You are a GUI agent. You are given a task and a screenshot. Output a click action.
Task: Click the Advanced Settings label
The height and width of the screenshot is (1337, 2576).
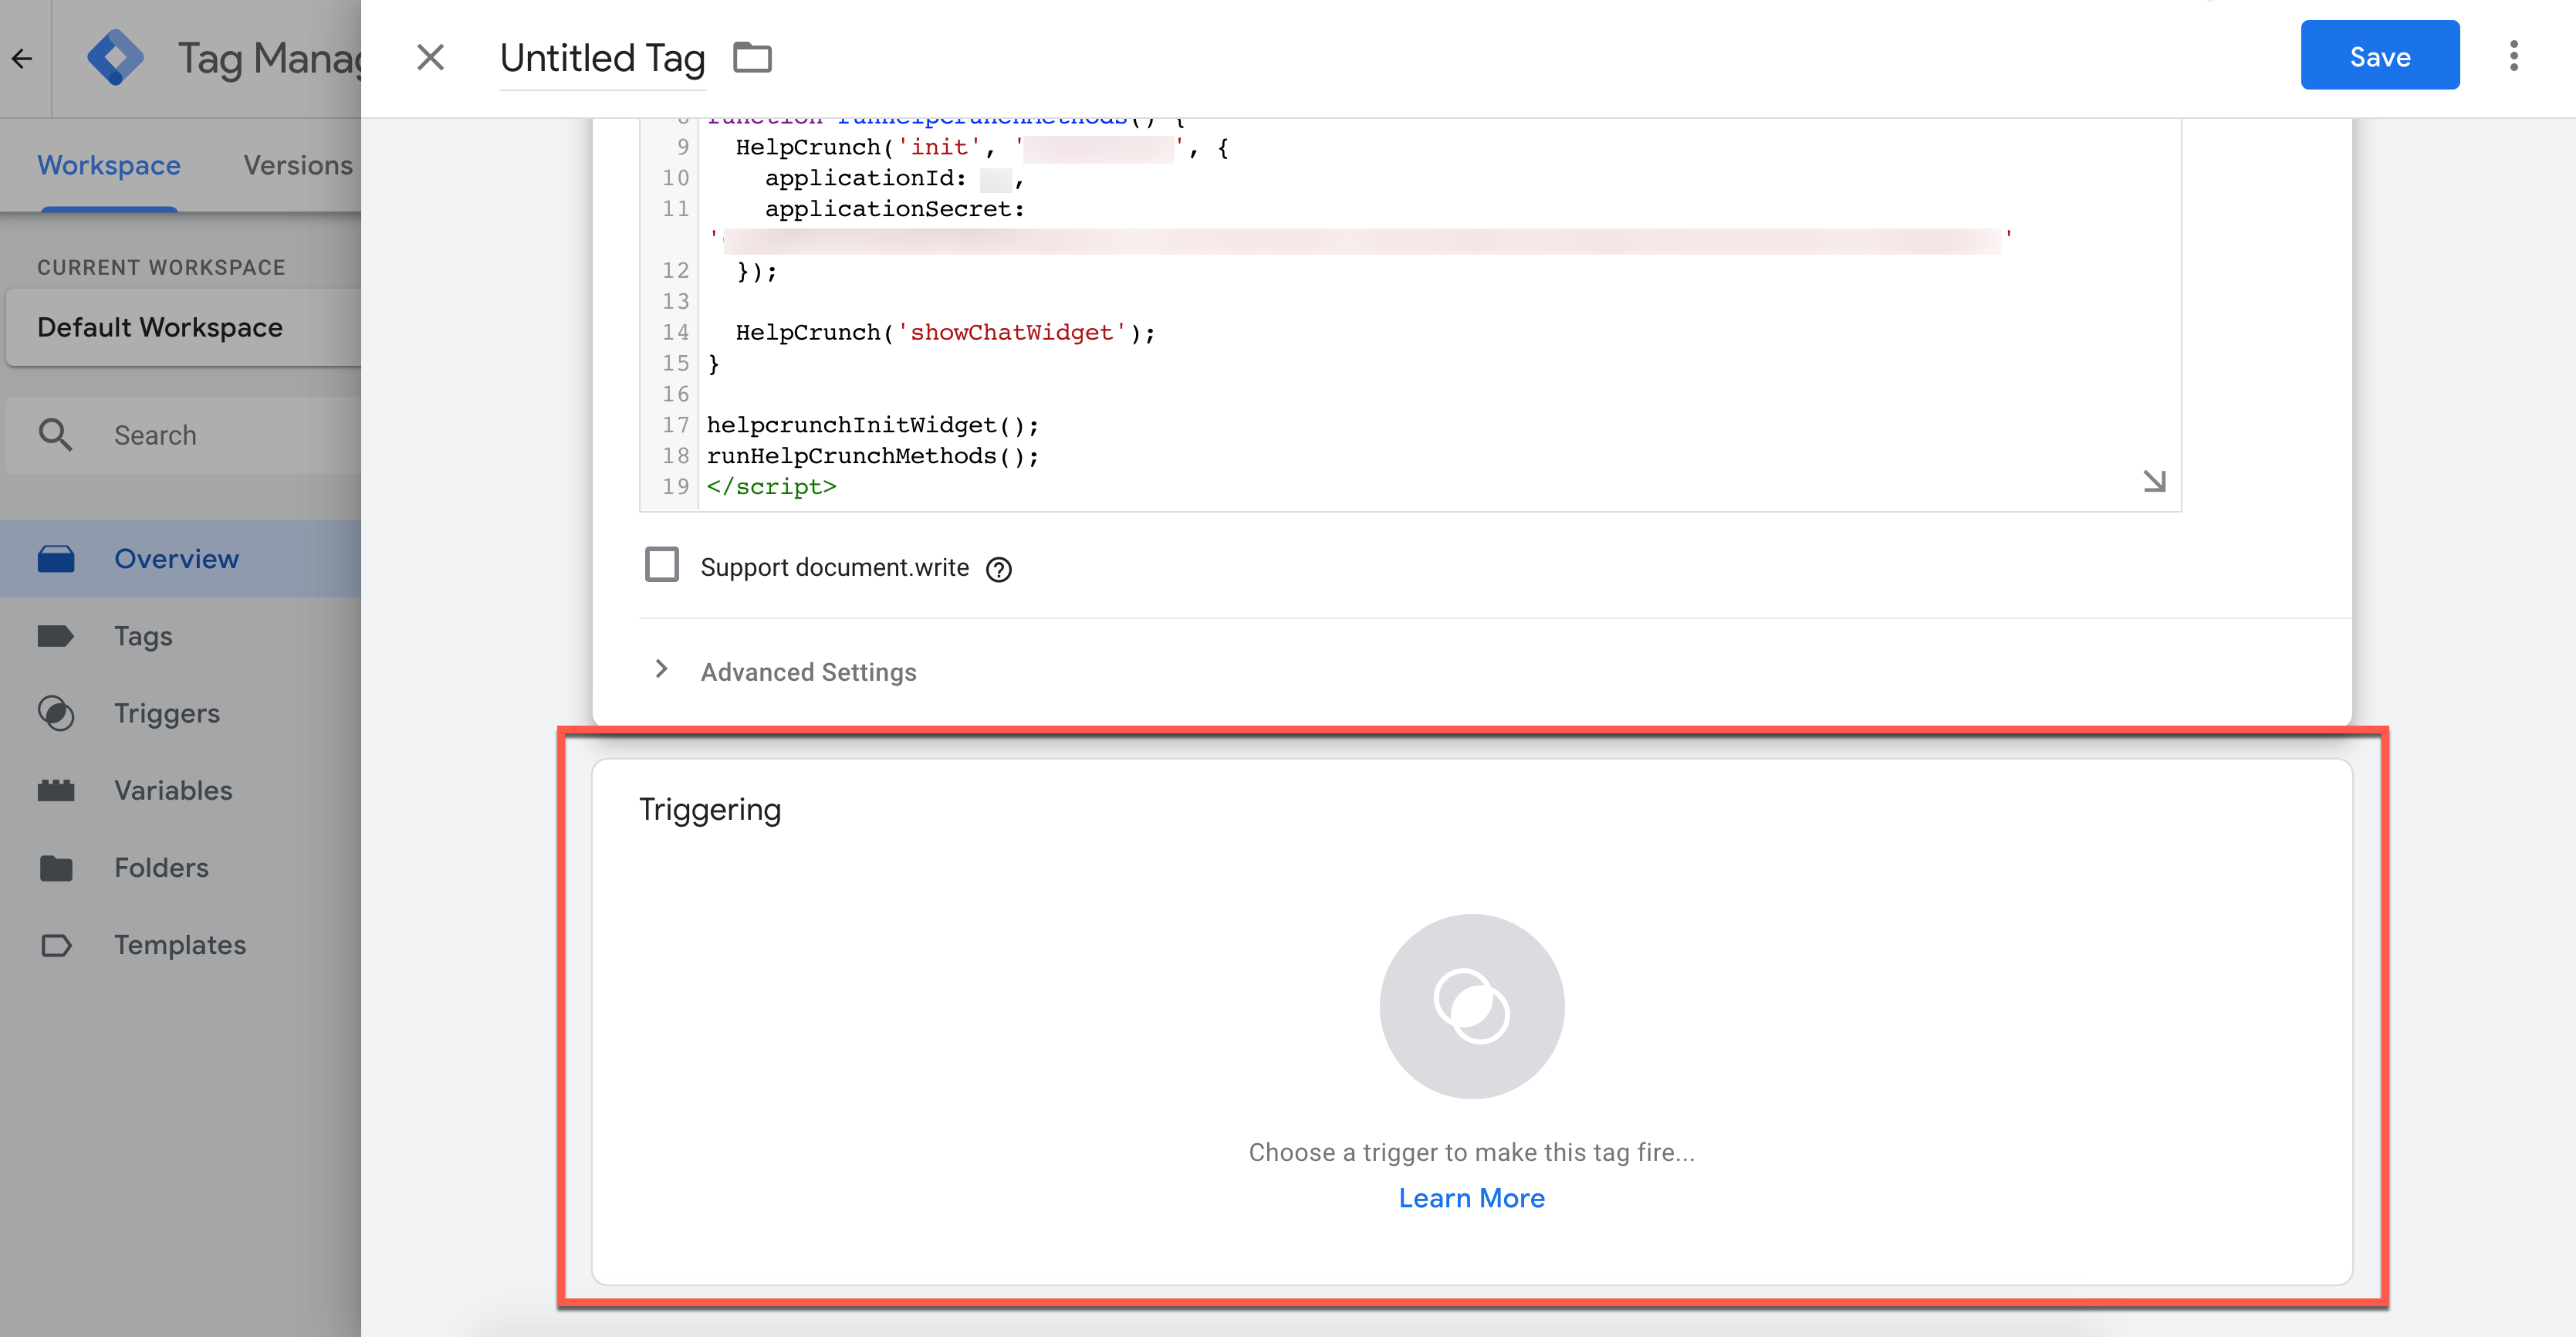click(x=808, y=672)
